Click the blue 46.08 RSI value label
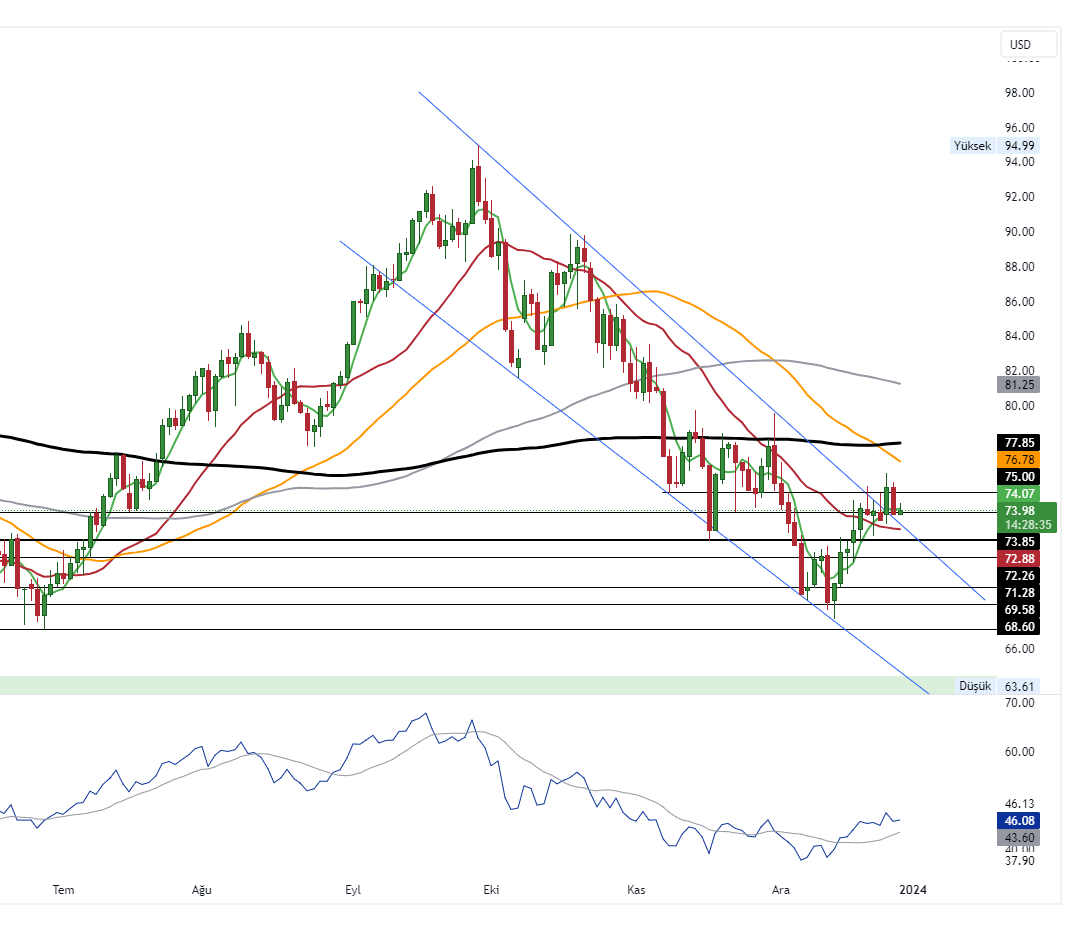1071x939 pixels. coord(1019,821)
